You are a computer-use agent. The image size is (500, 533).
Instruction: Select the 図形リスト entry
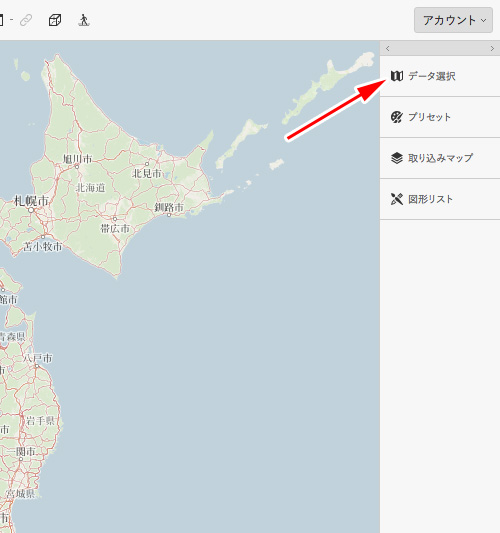pyautogui.click(x=440, y=199)
